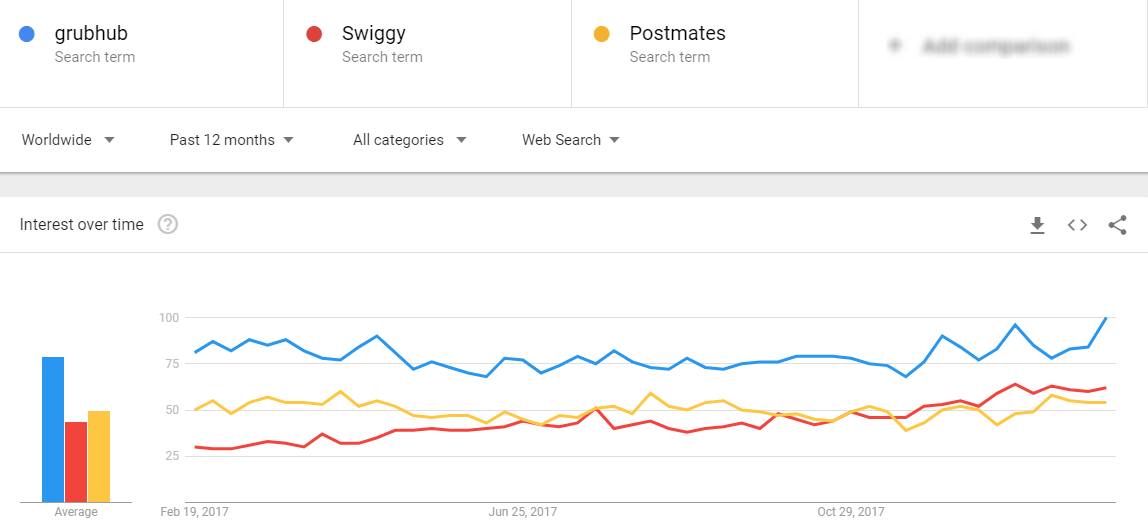
Task: Open the Past 12 months dropdown
Action: click(x=231, y=140)
